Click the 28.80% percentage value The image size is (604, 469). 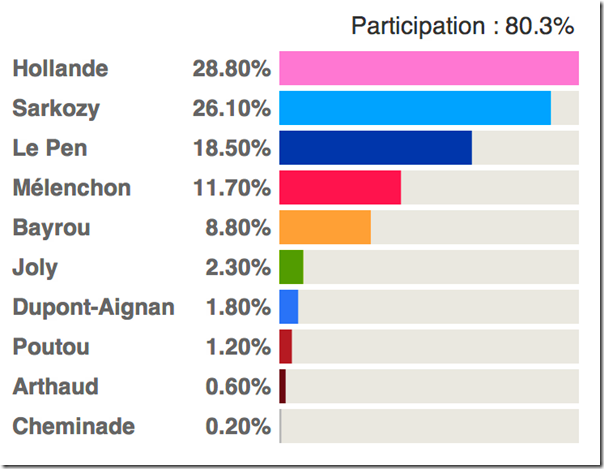pyautogui.click(x=231, y=69)
